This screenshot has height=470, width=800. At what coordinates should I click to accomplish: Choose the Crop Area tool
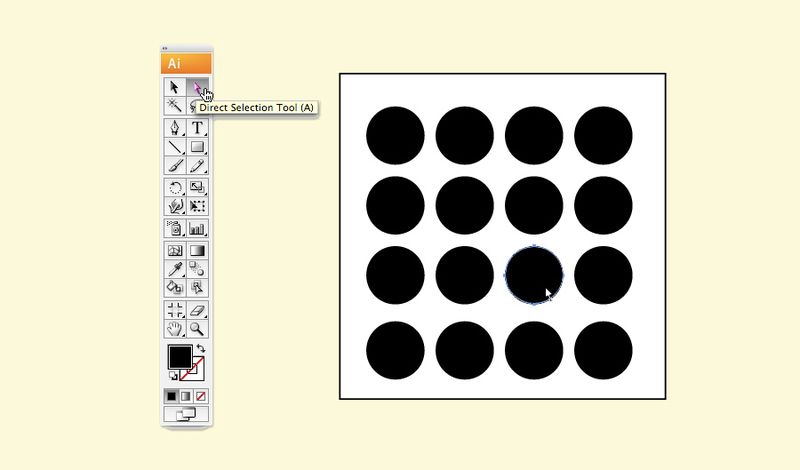[175, 310]
